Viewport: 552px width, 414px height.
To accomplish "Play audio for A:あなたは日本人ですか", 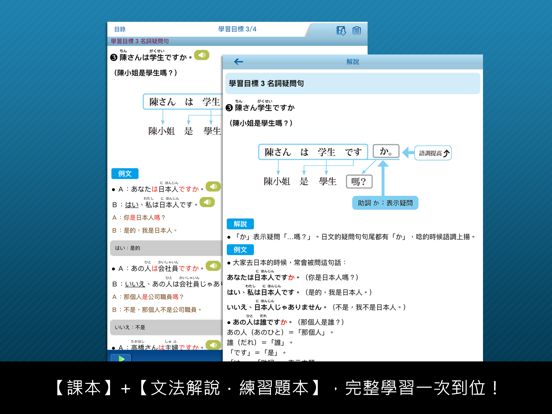I will pos(213,186).
